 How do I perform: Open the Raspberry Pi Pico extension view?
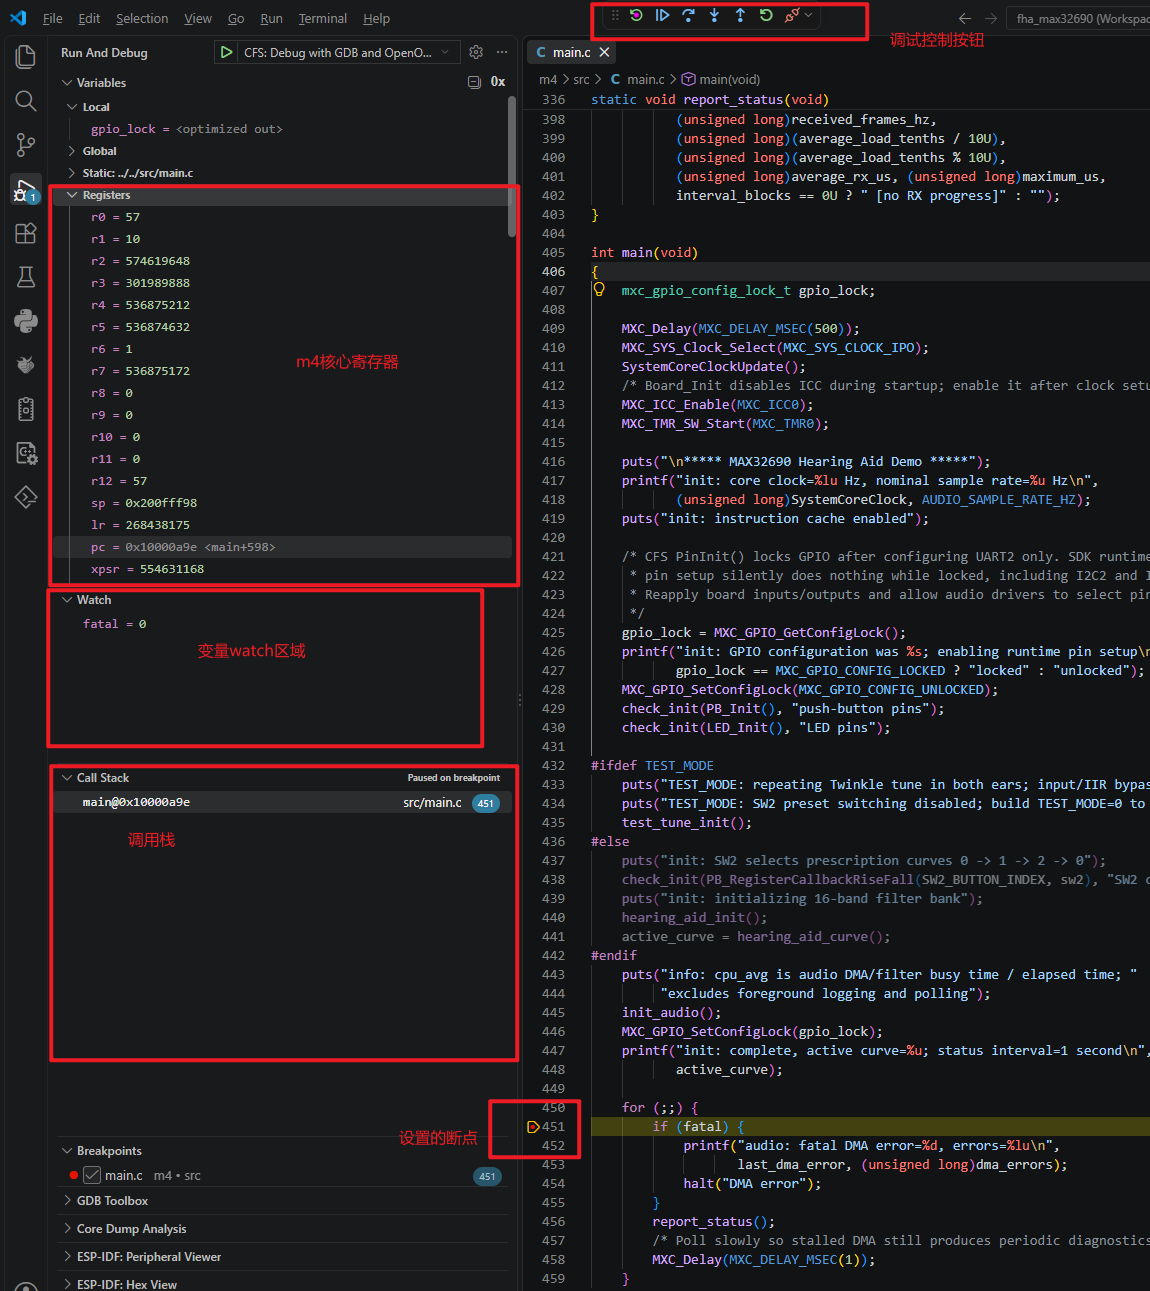[26, 365]
